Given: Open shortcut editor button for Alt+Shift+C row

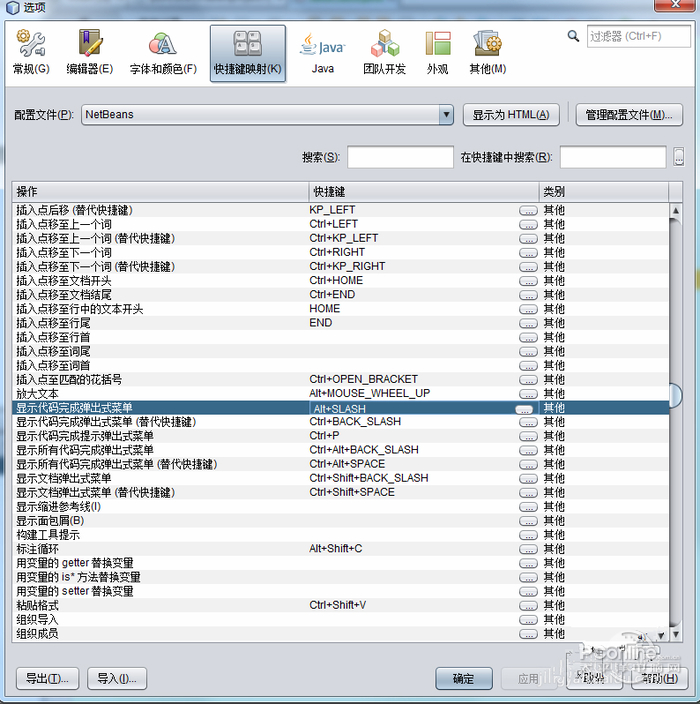Looking at the screenshot, I should (528, 549).
